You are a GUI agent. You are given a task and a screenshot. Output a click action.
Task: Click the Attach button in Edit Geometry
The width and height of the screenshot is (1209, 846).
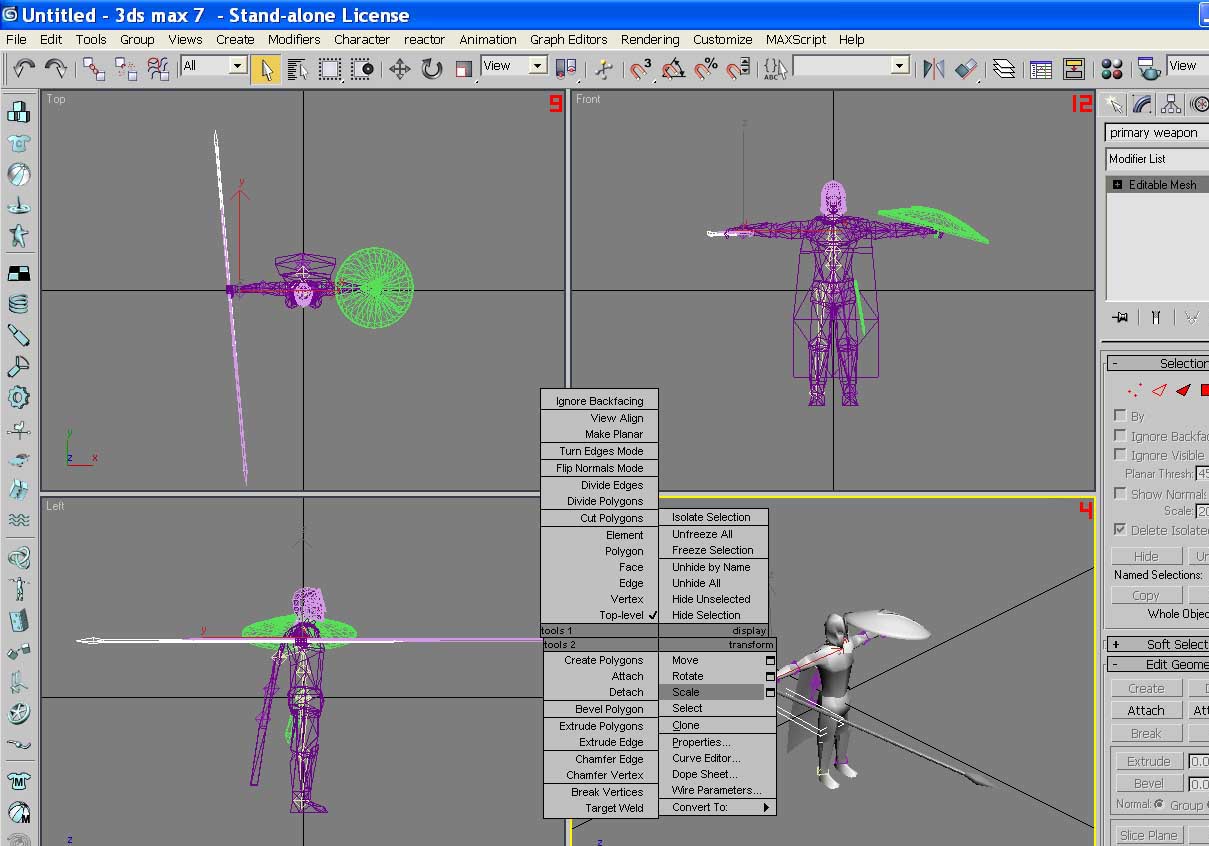pyautogui.click(x=1146, y=710)
